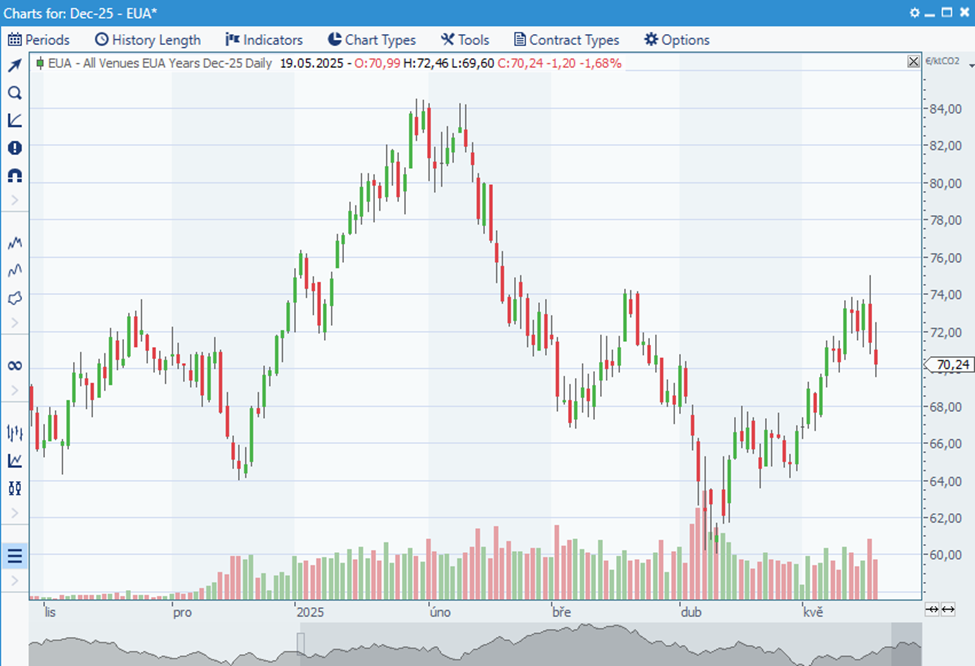Open the Chart Types menu
This screenshot has width=975, height=666.
371,40
